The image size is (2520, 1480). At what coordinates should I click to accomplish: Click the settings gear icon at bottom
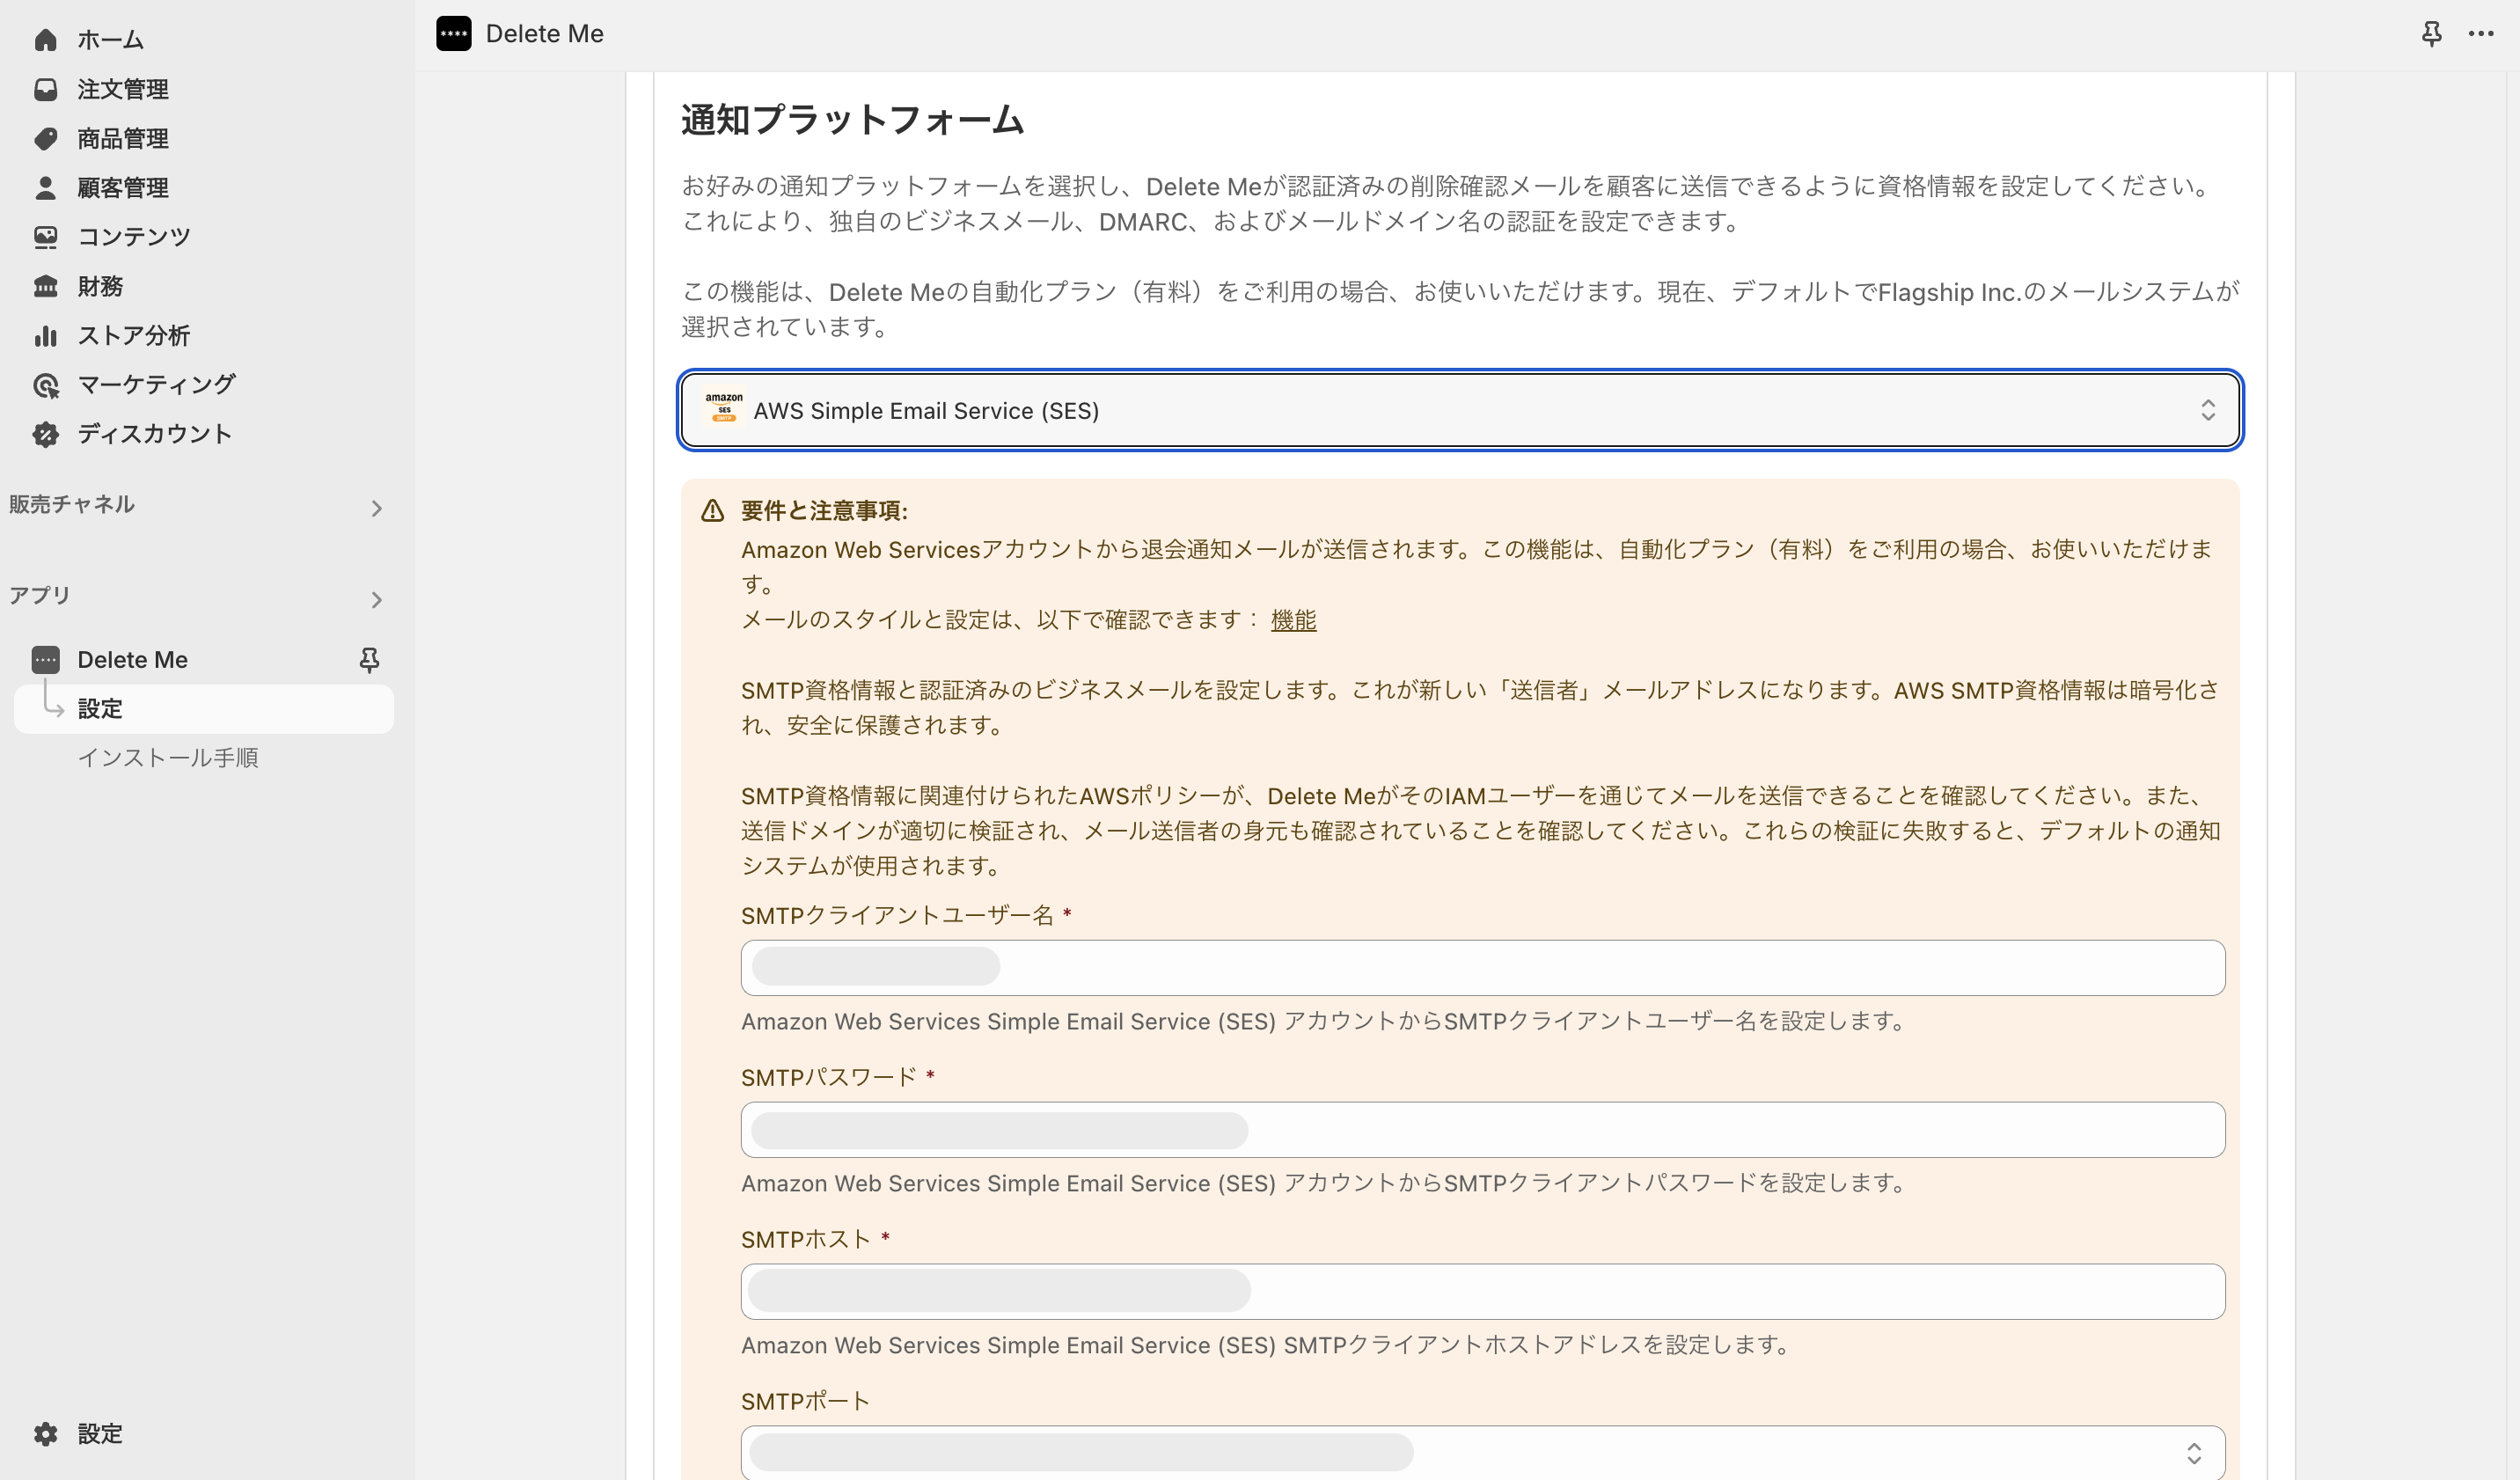pyautogui.click(x=45, y=1433)
